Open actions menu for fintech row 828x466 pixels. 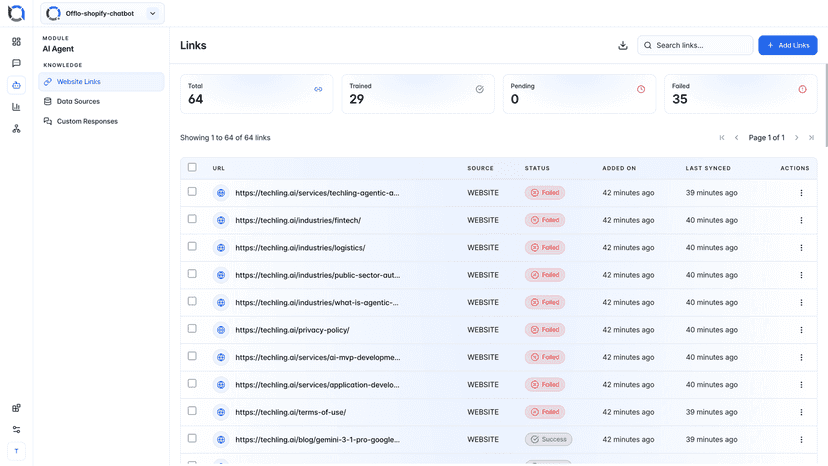coord(801,220)
